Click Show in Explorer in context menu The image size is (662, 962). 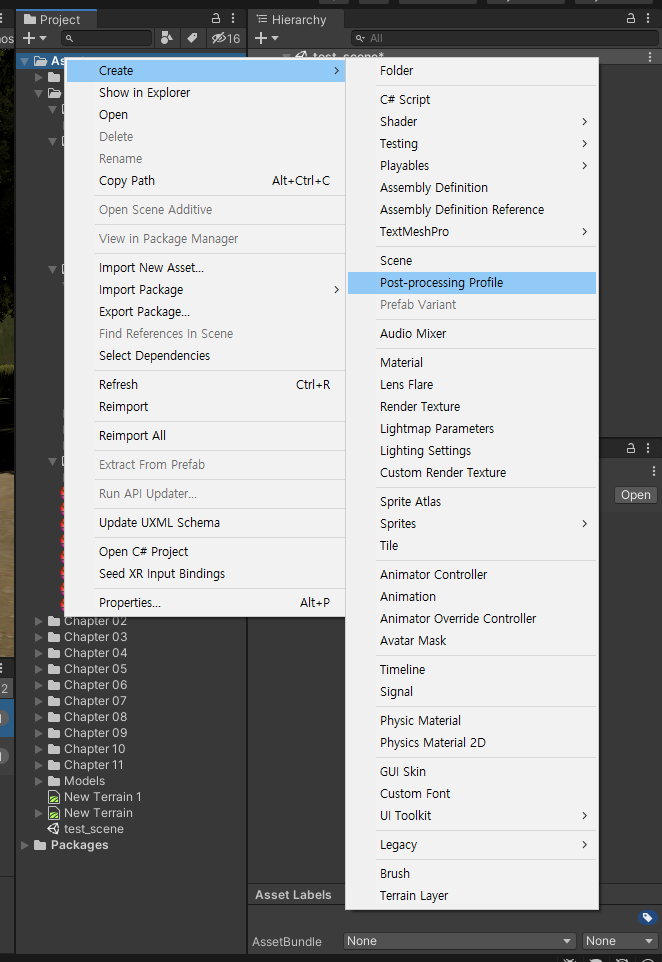pos(206,93)
